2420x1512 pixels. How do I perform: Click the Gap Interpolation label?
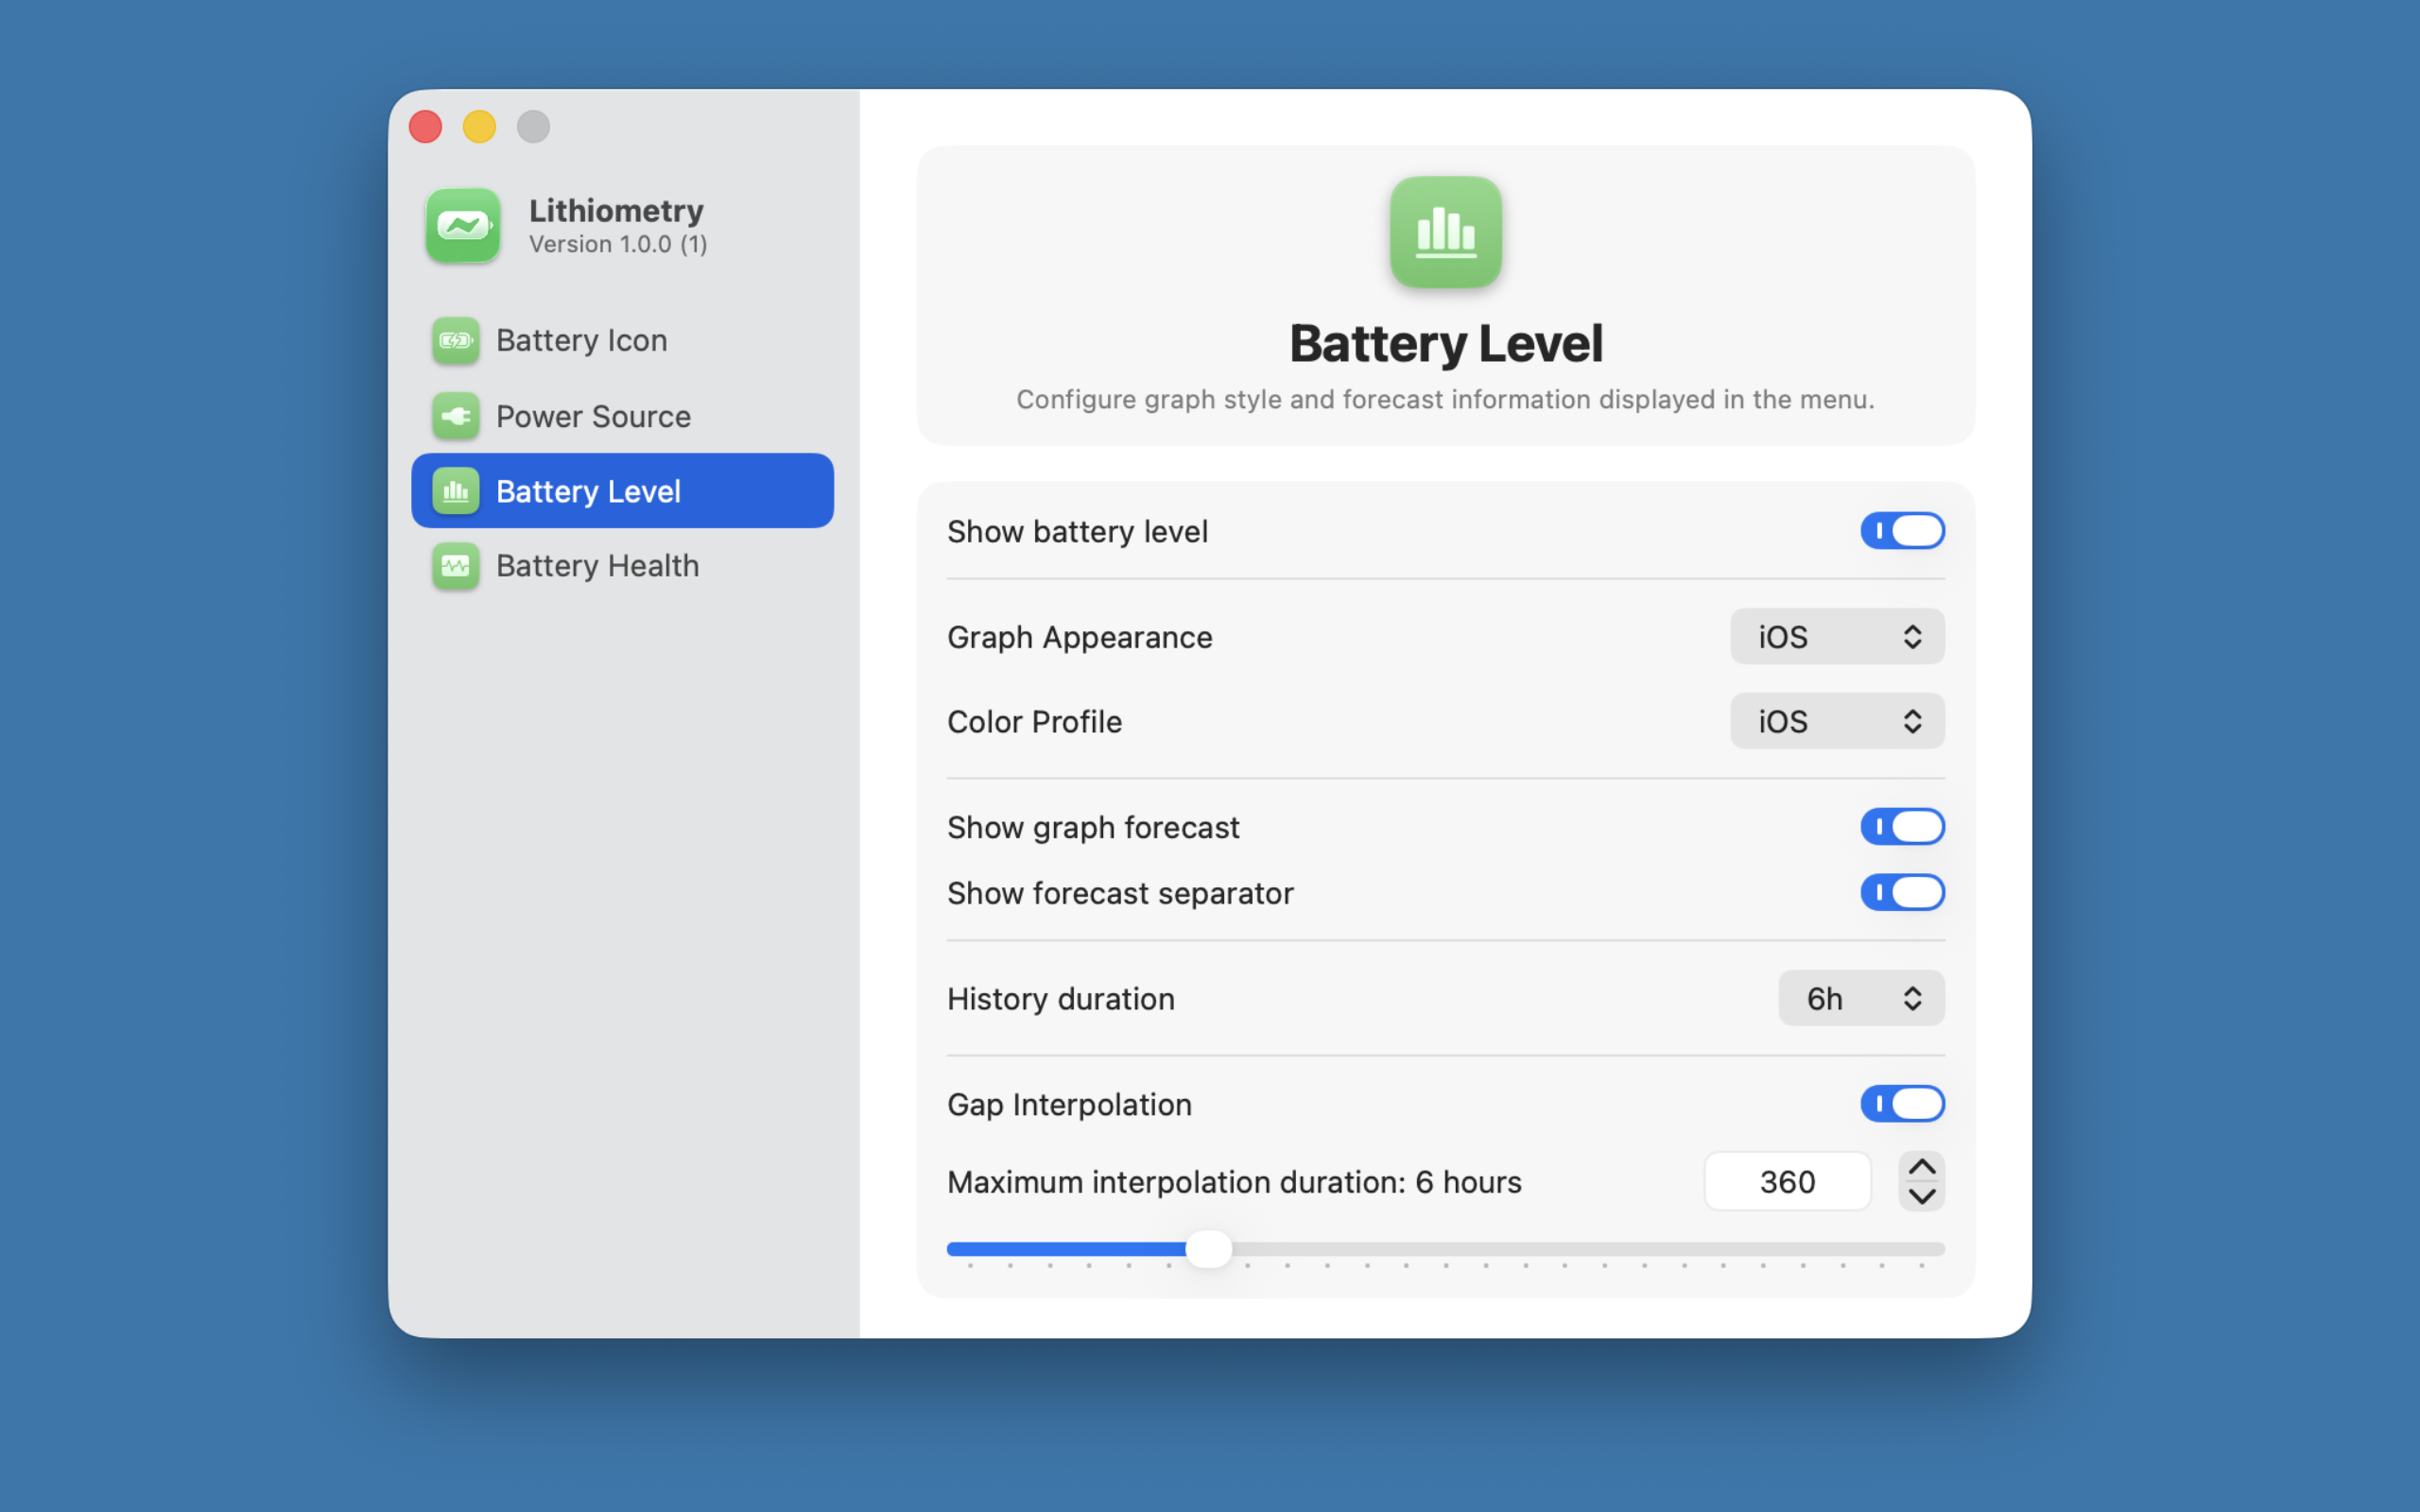1069,1104
